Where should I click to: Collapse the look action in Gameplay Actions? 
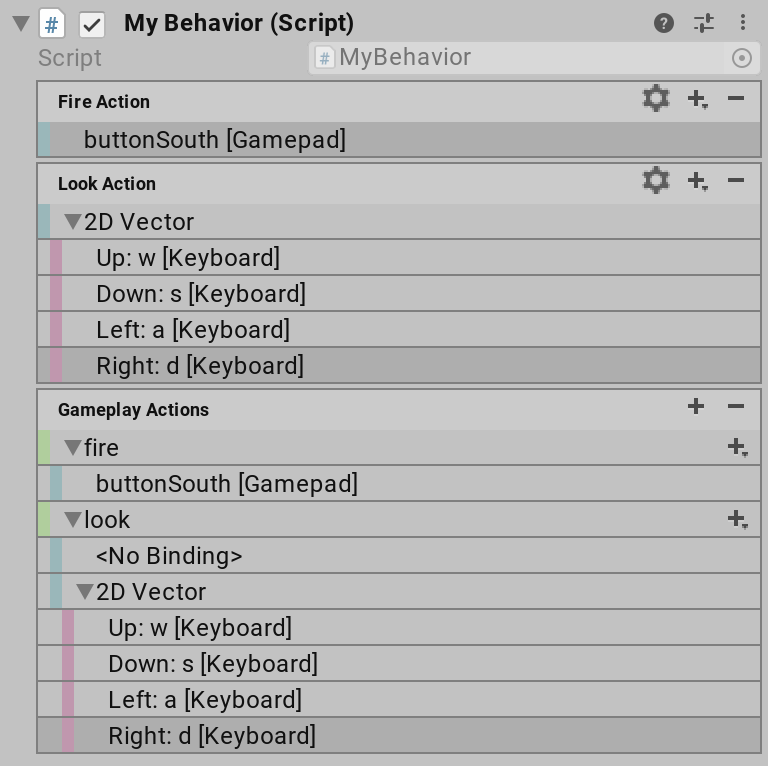tap(72, 520)
